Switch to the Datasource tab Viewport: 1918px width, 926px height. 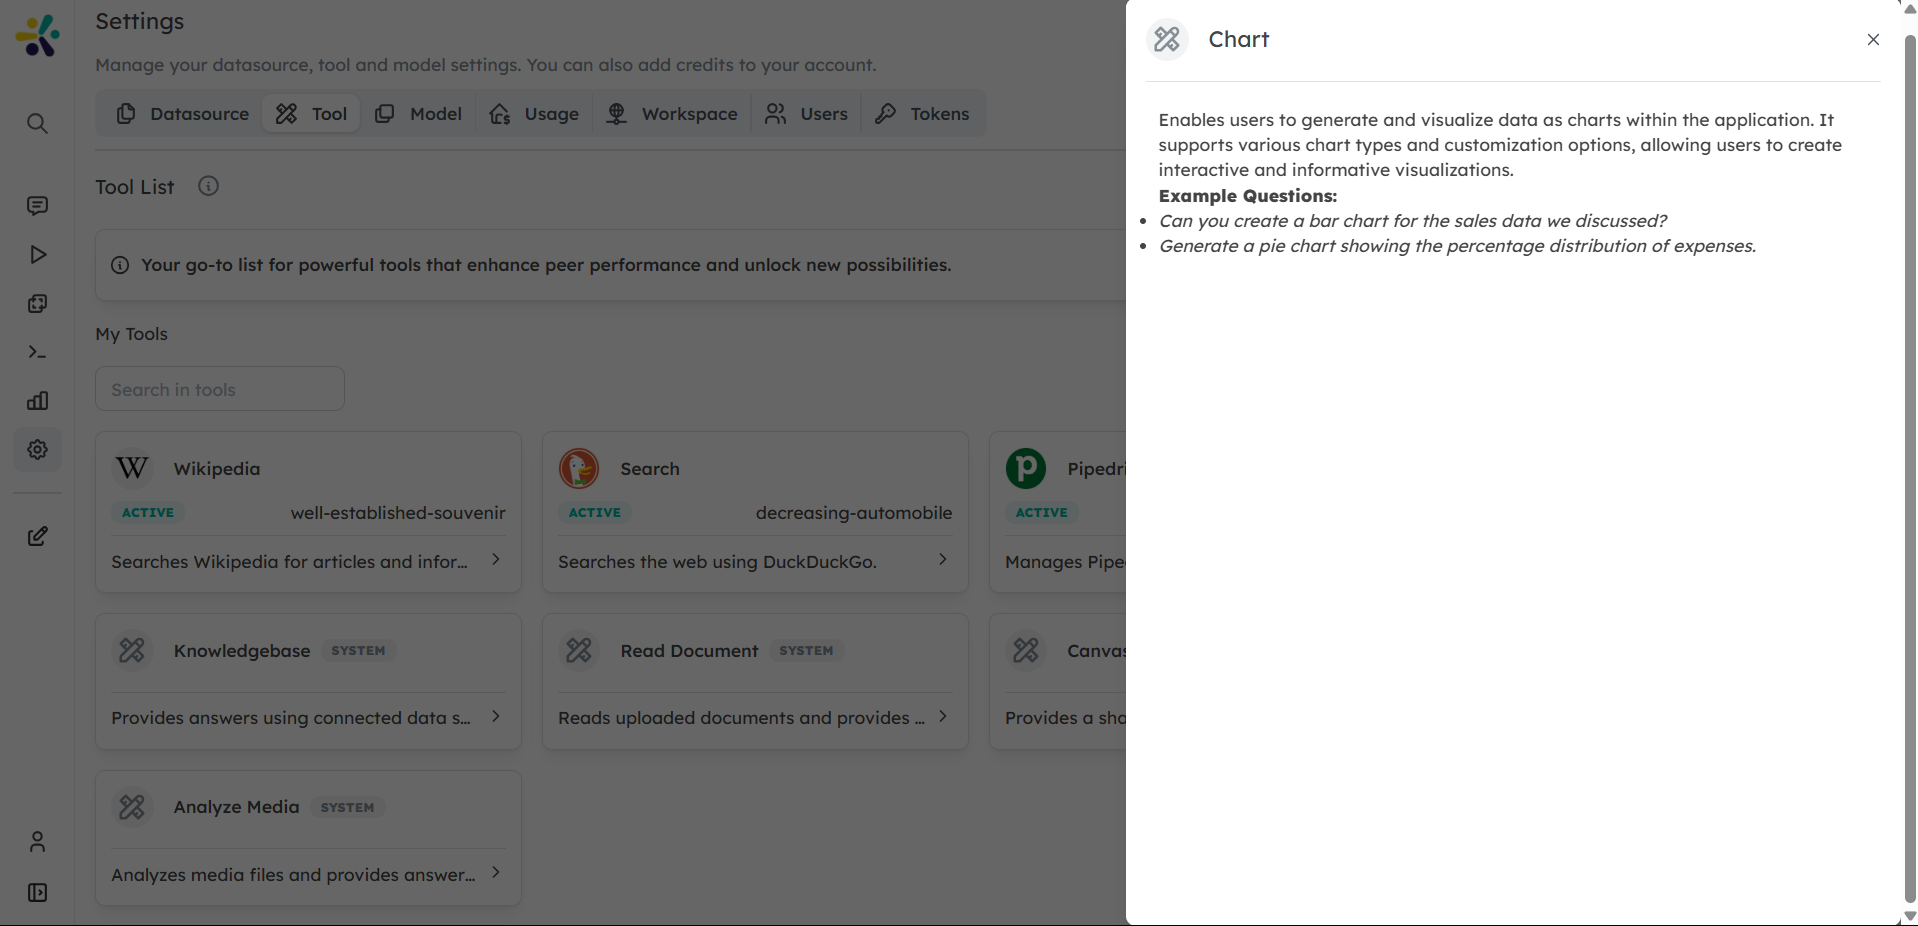183,114
